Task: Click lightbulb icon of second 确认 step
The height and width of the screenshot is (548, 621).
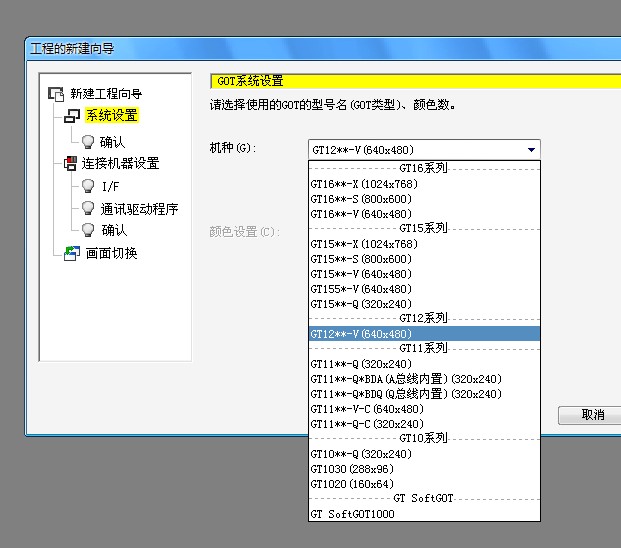Action: 88,231
